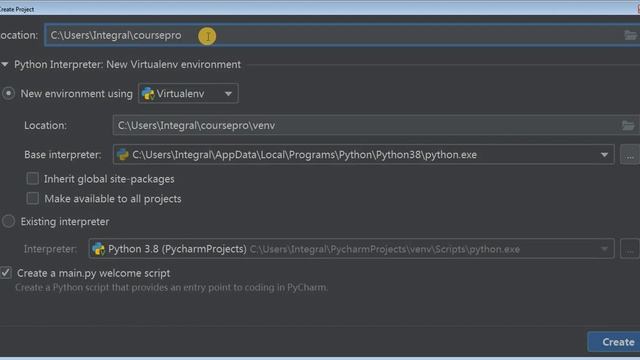Image resolution: width=640 pixels, height=360 pixels.
Task: Click the ellipsis button next to existing Interpreter
Action: click(630, 249)
